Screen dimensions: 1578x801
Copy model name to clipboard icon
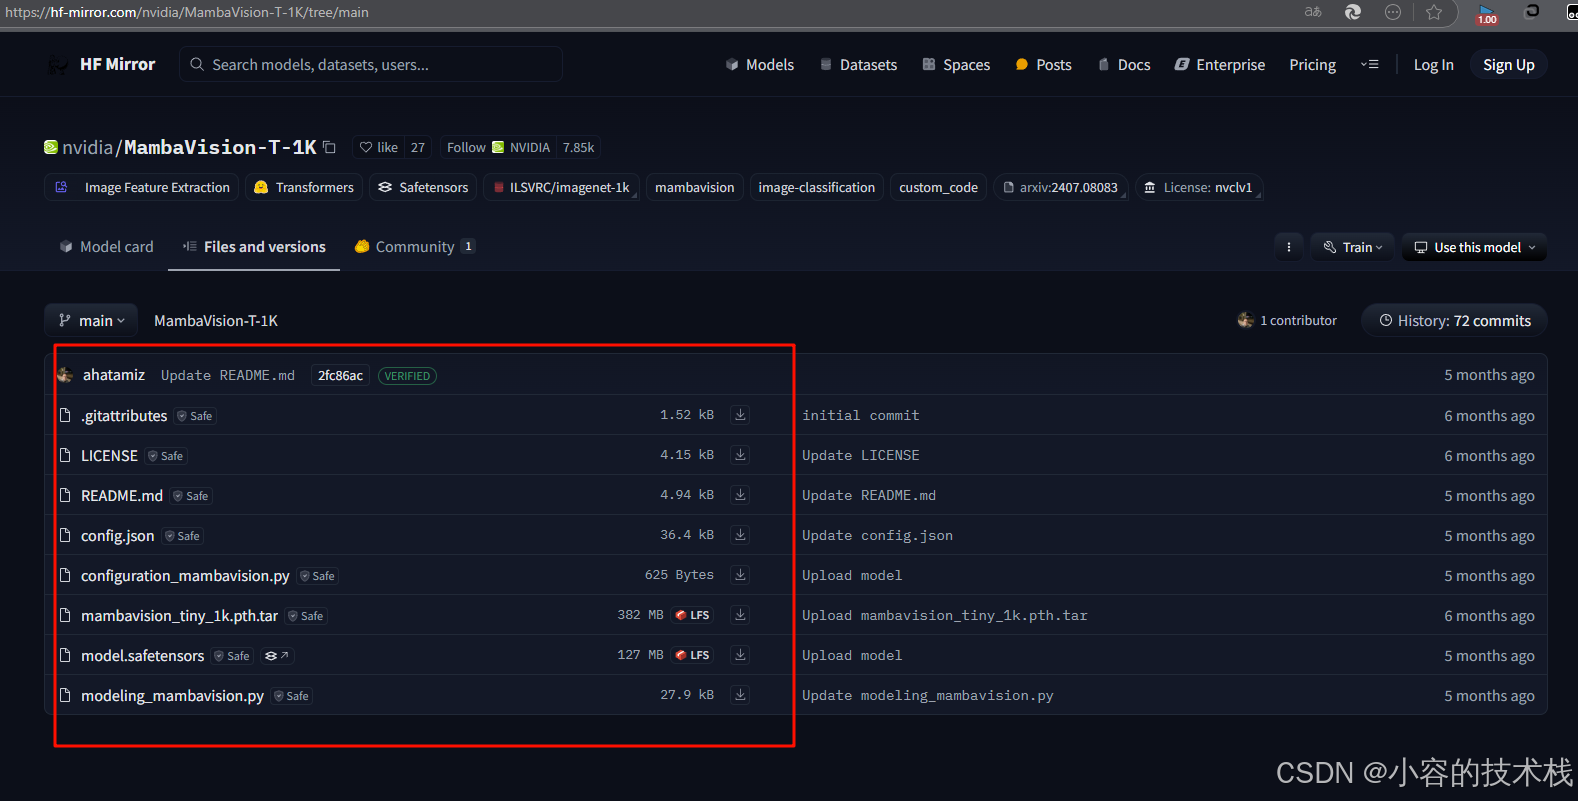(x=330, y=147)
